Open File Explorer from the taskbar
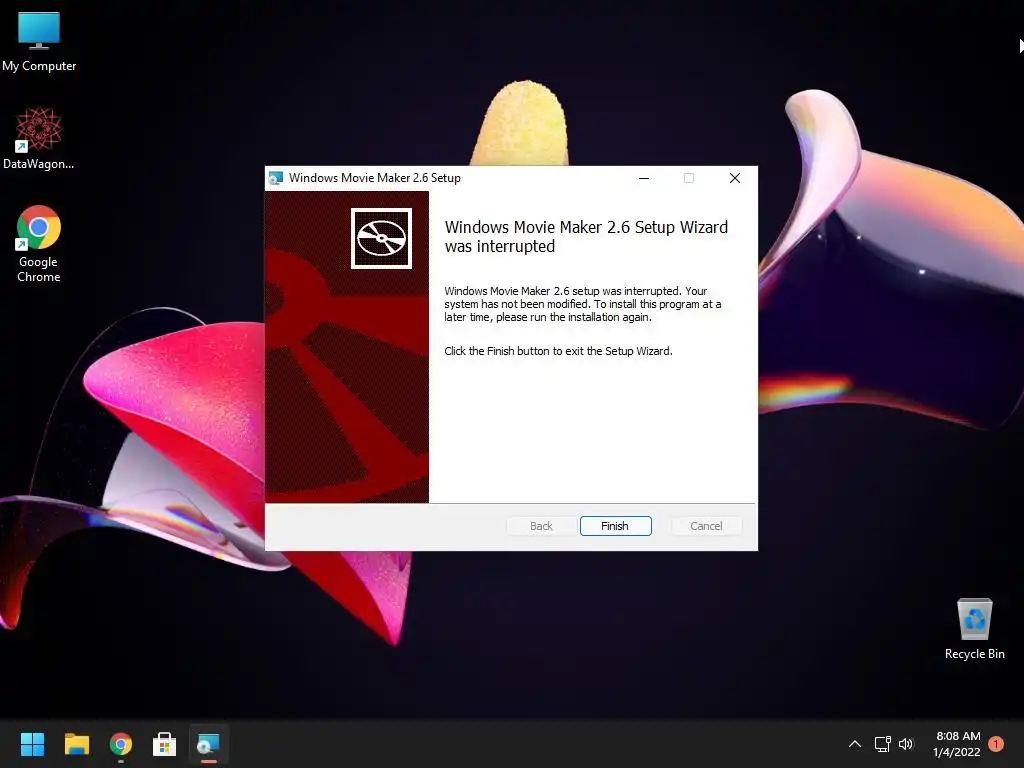 (76, 744)
